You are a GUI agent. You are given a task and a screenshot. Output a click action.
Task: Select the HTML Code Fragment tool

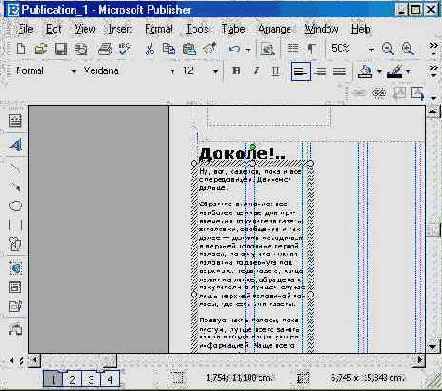tap(15, 306)
